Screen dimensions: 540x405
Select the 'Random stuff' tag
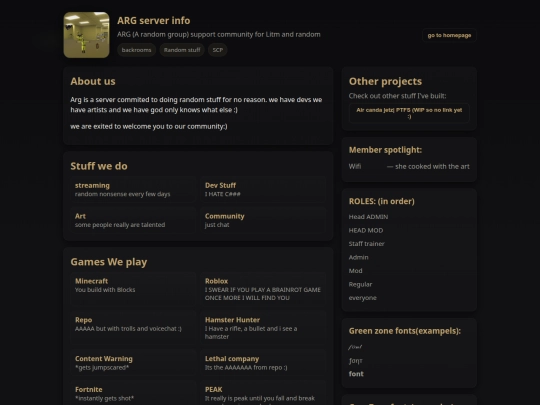[182, 50]
